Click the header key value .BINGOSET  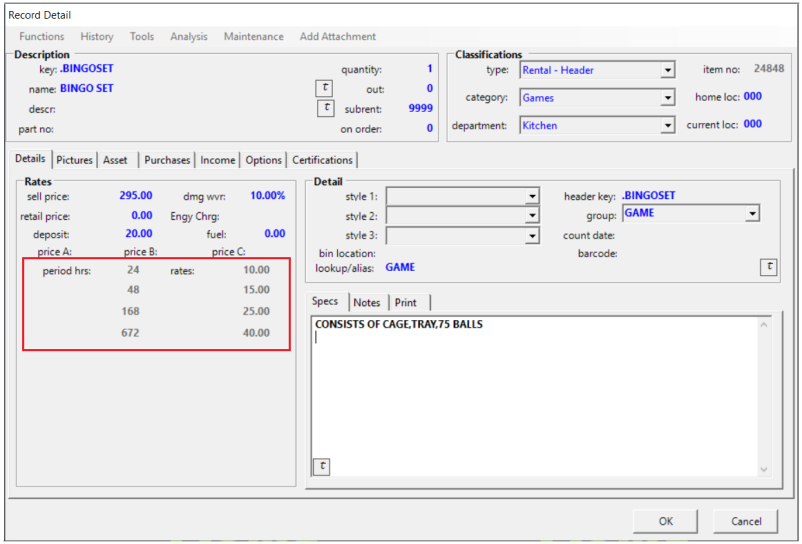point(649,196)
